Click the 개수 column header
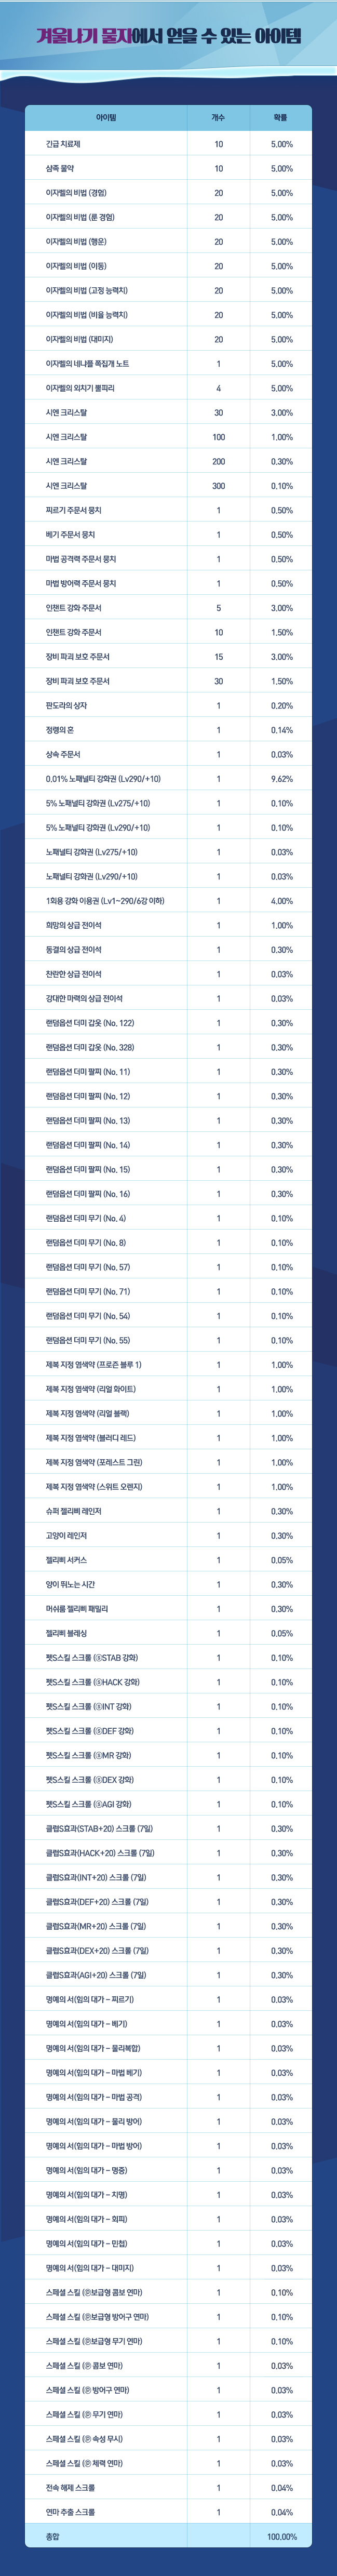The width and height of the screenshot is (337, 2576). coord(218,118)
